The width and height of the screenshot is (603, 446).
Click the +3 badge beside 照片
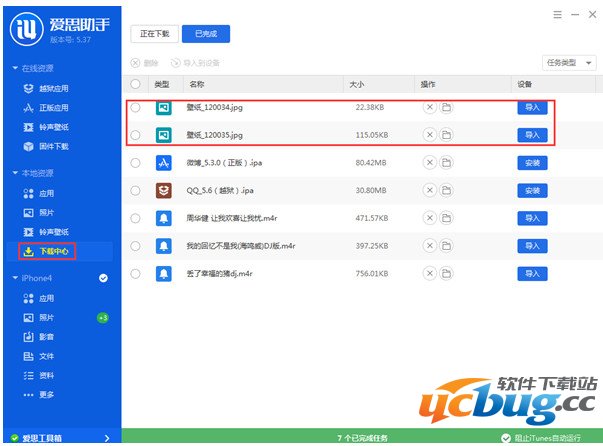[x=103, y=318]
